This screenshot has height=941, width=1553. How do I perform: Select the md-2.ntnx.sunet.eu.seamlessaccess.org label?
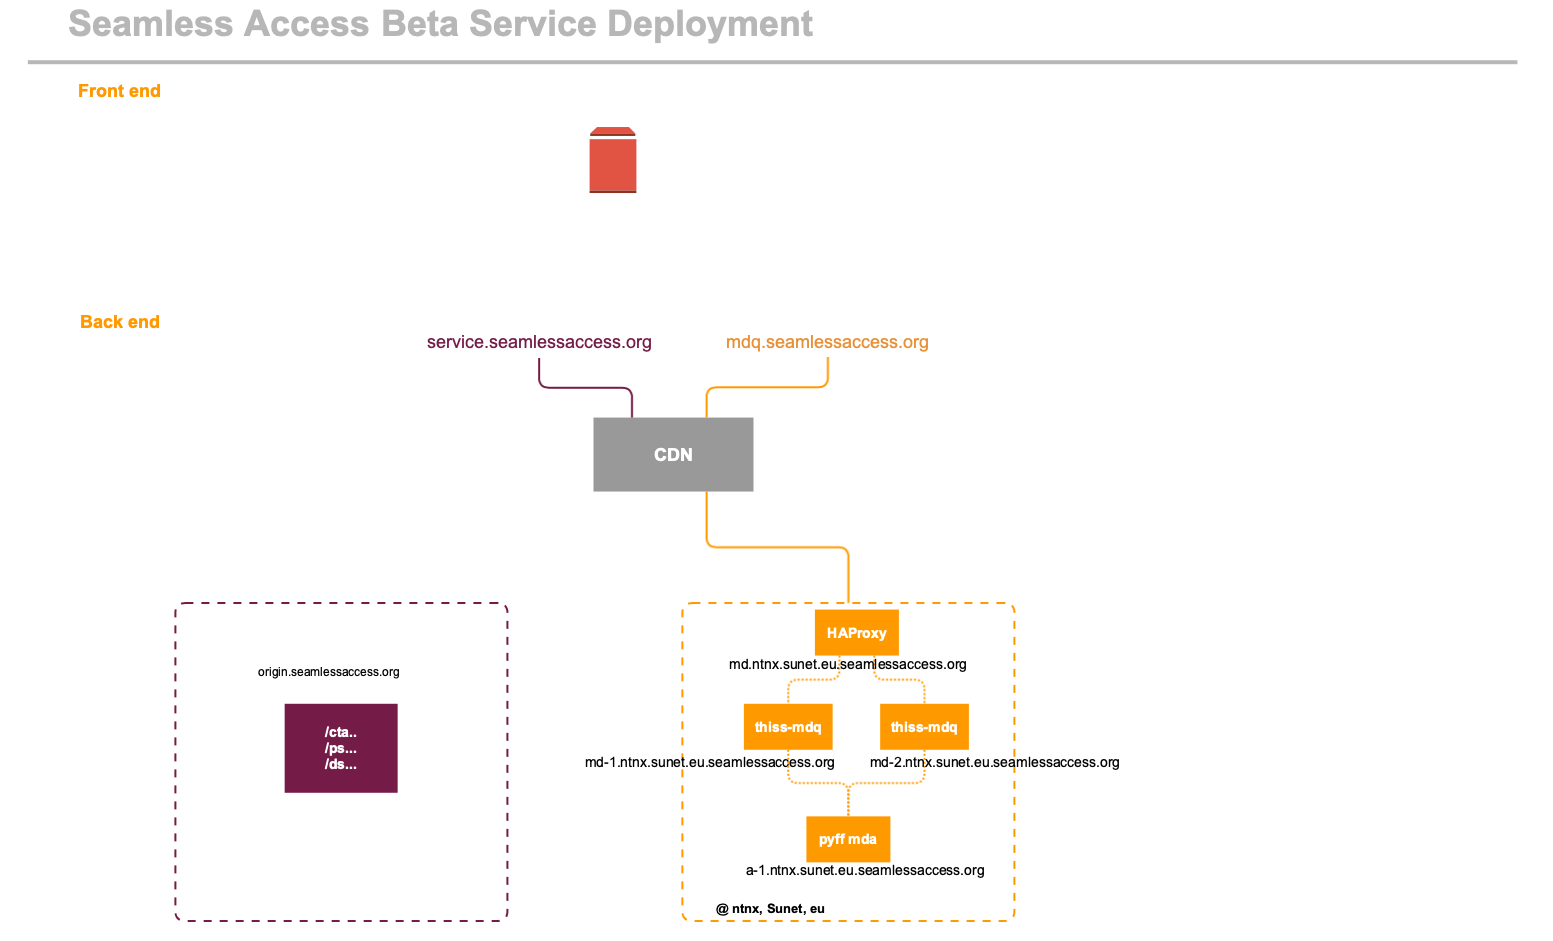(995, 762)
